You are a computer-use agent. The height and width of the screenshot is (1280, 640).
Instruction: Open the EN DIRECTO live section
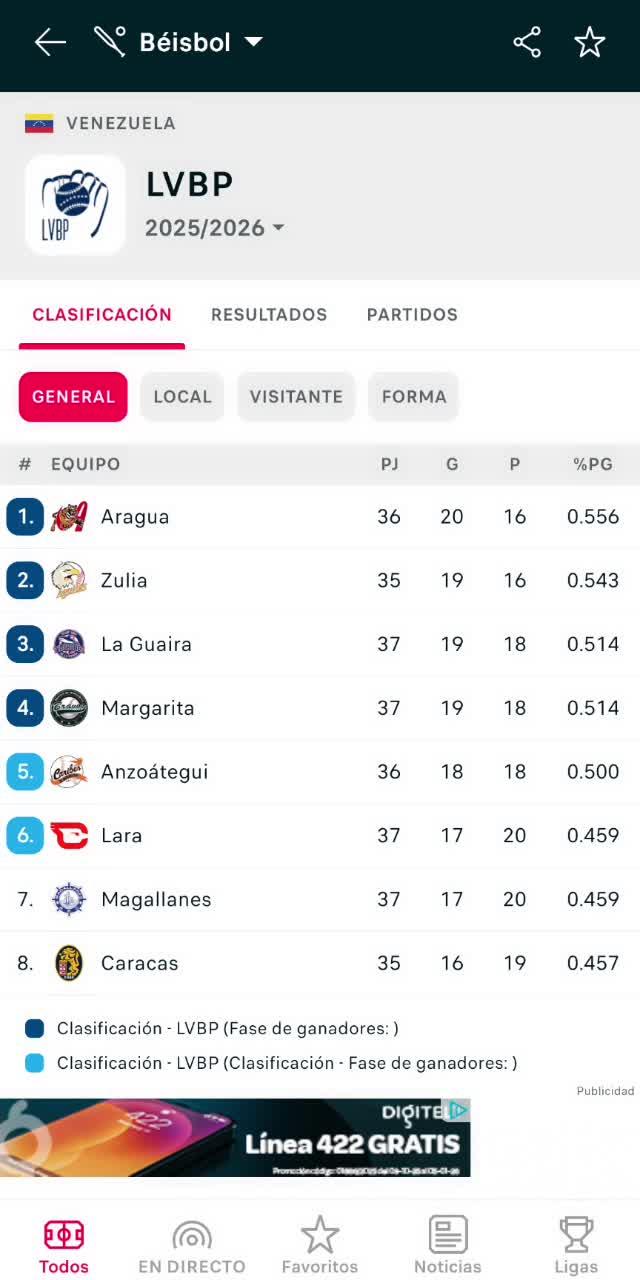point(192,1246)
